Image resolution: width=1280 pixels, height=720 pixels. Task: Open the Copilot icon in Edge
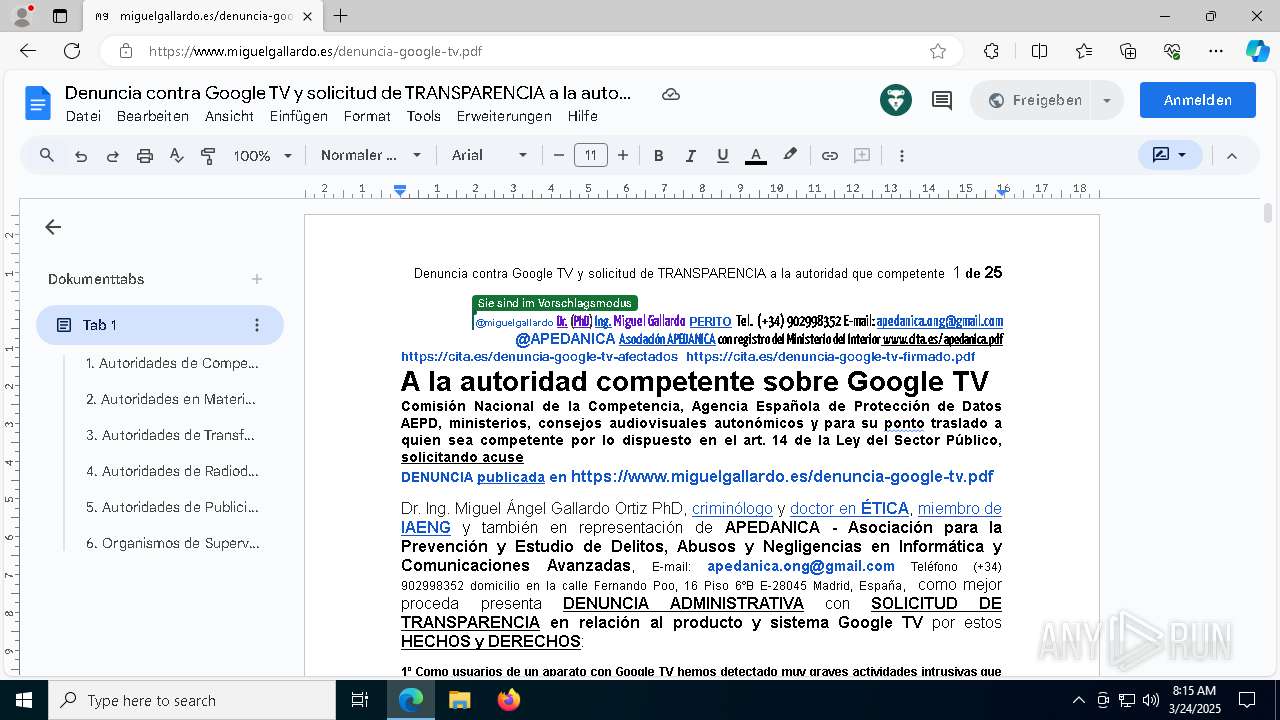tap(1257, 51)
